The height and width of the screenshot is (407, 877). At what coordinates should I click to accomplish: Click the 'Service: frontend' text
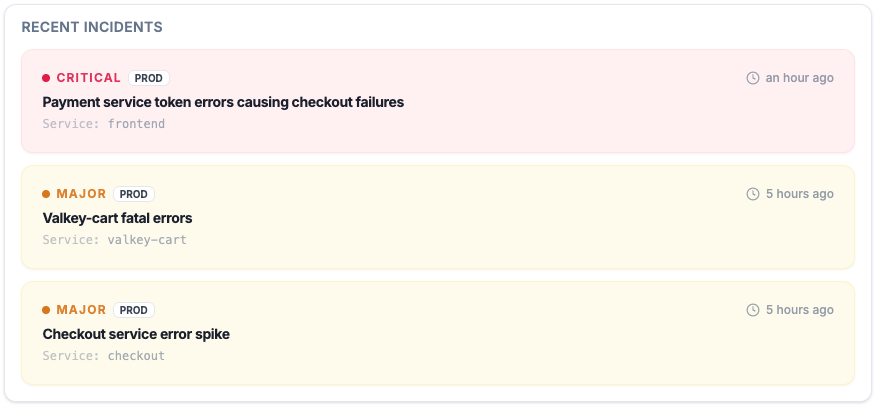[x=104, y=124]
